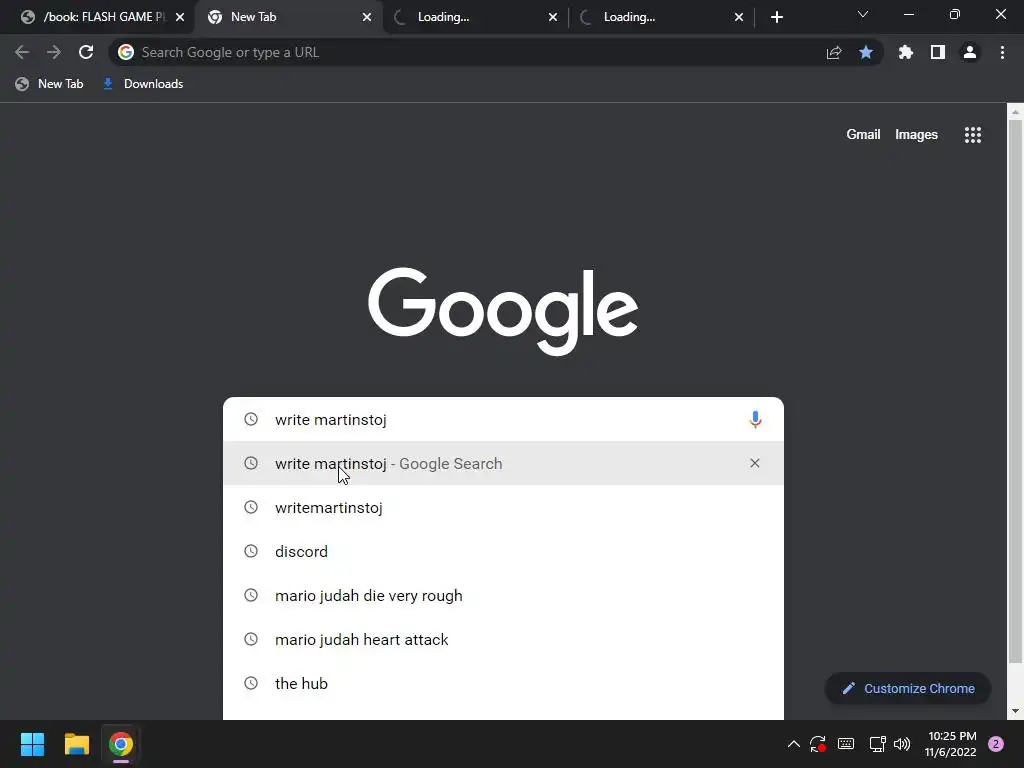Open the Google apps grid
Screen dimensions: 1024x768
point(972,135)
